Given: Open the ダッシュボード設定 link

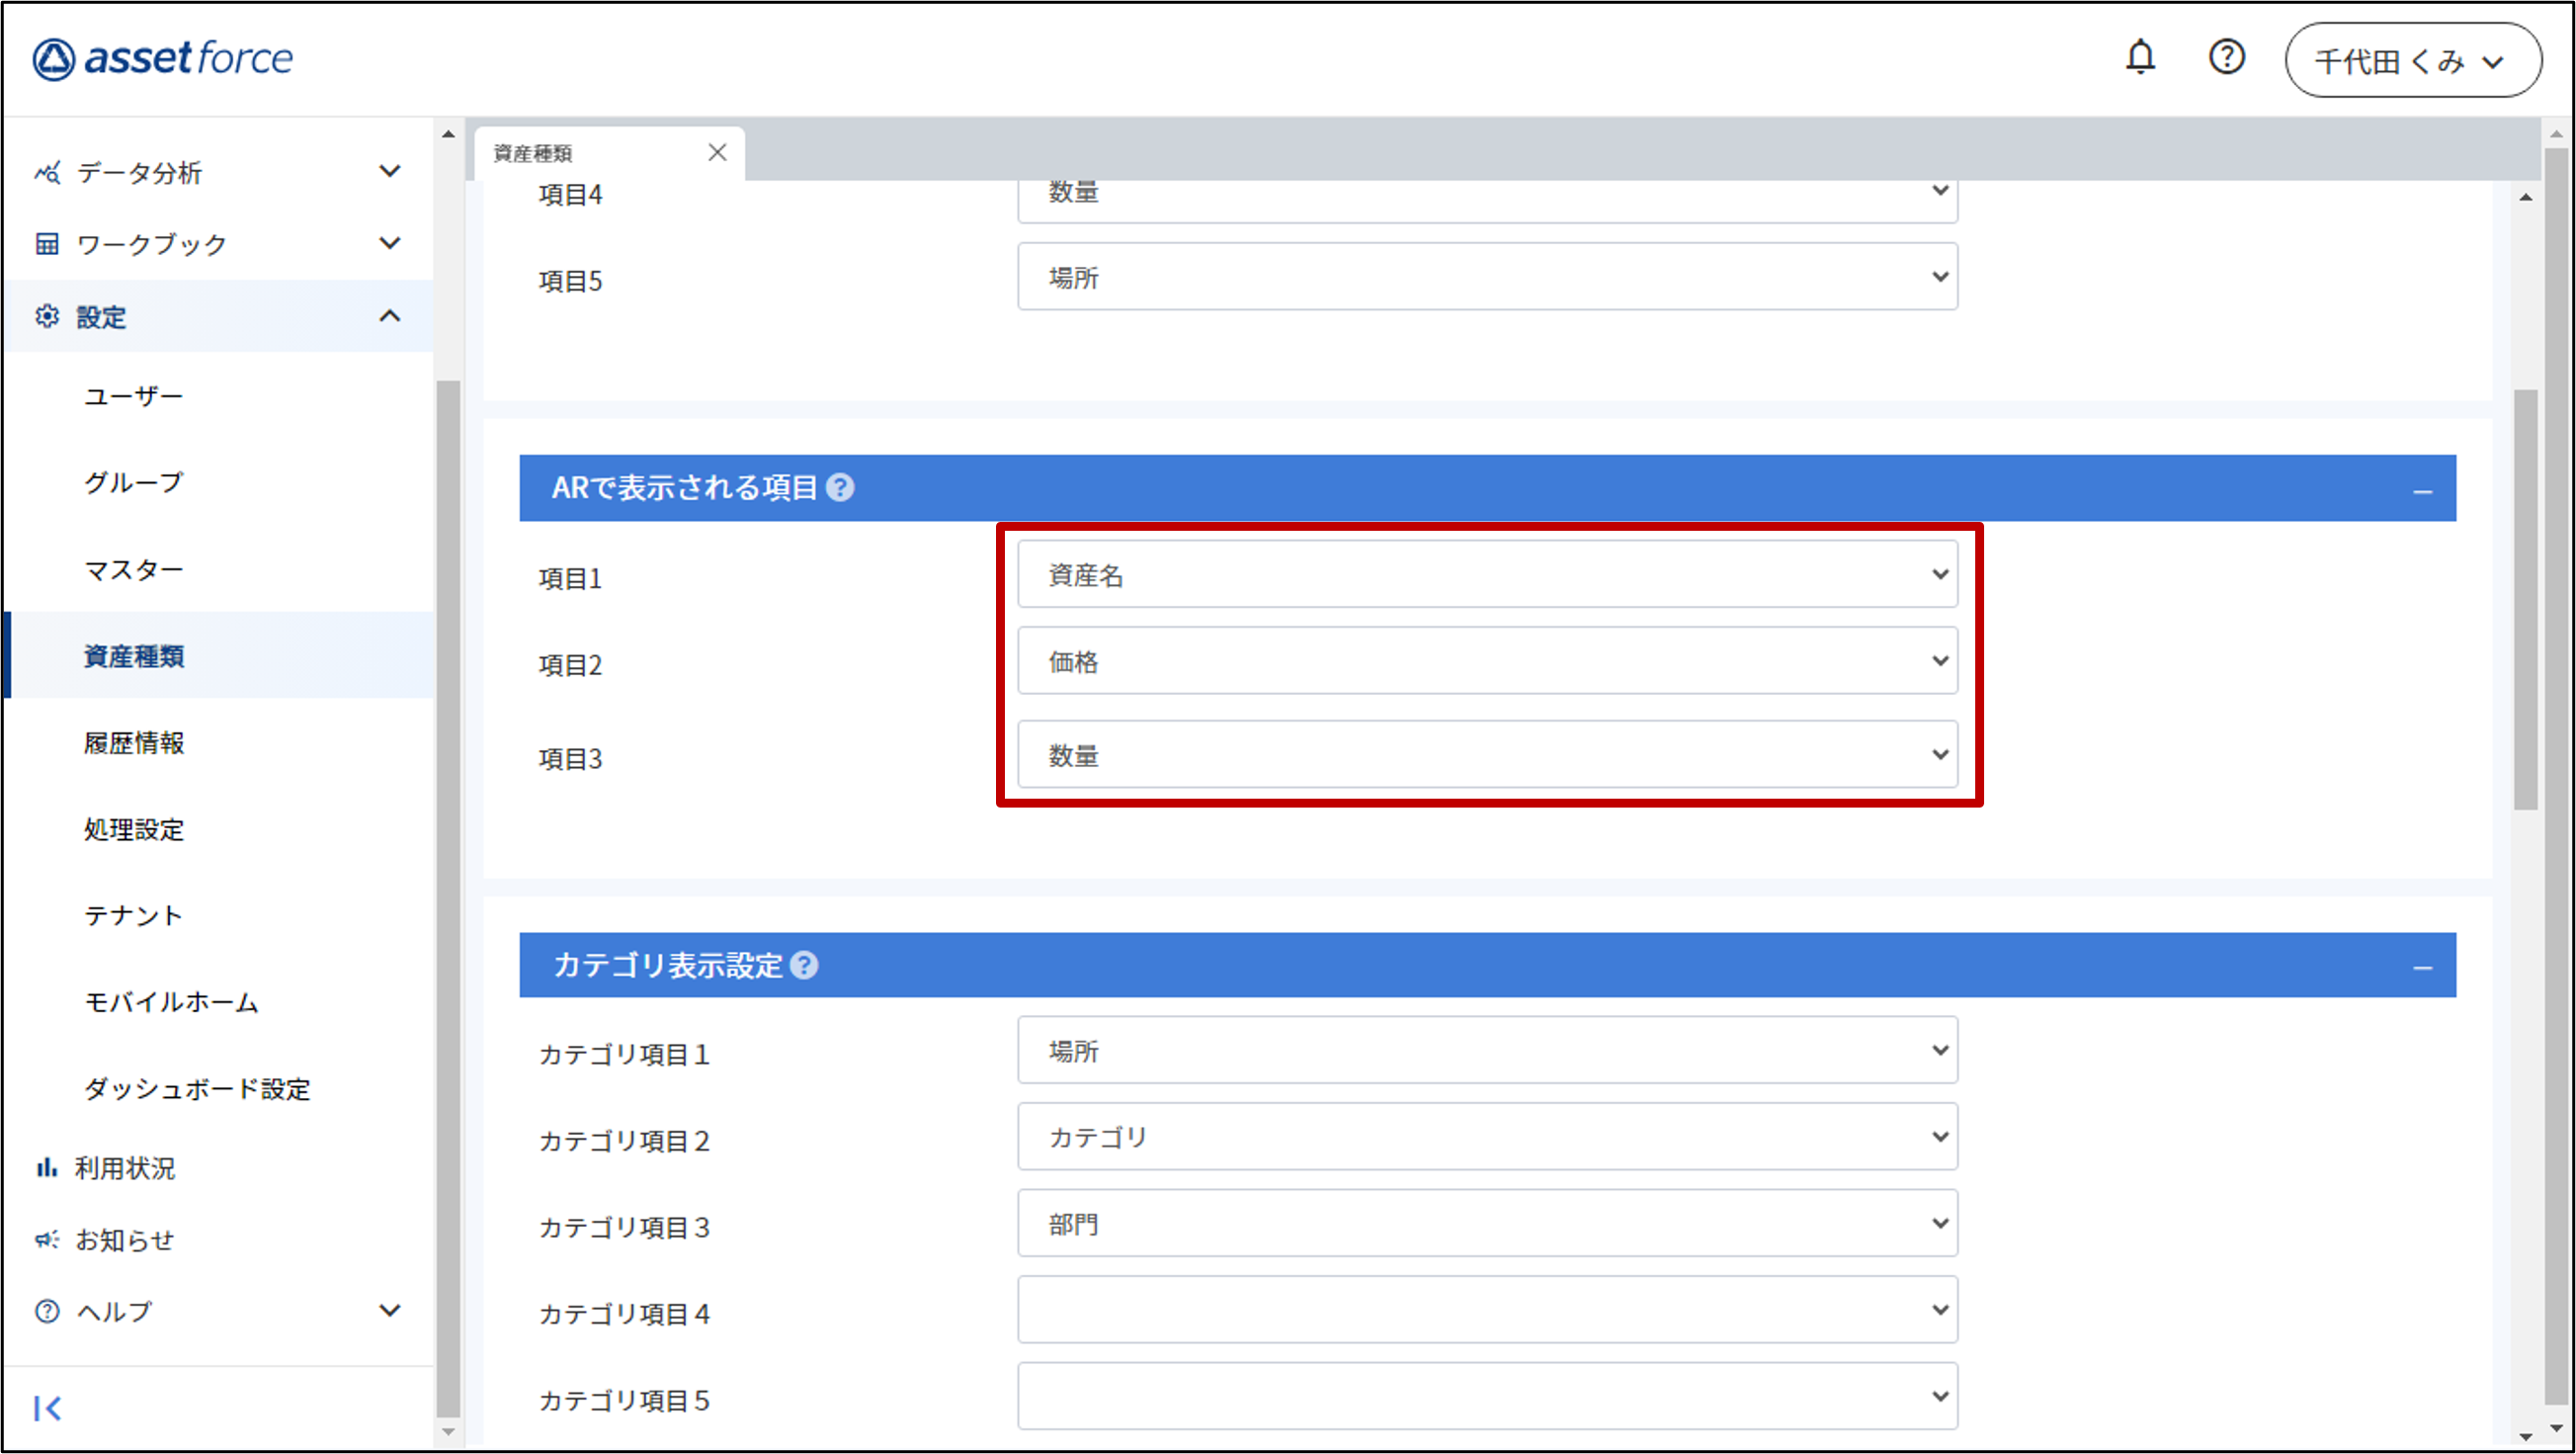Looking at the screenshot, I should click(197, 1088).
